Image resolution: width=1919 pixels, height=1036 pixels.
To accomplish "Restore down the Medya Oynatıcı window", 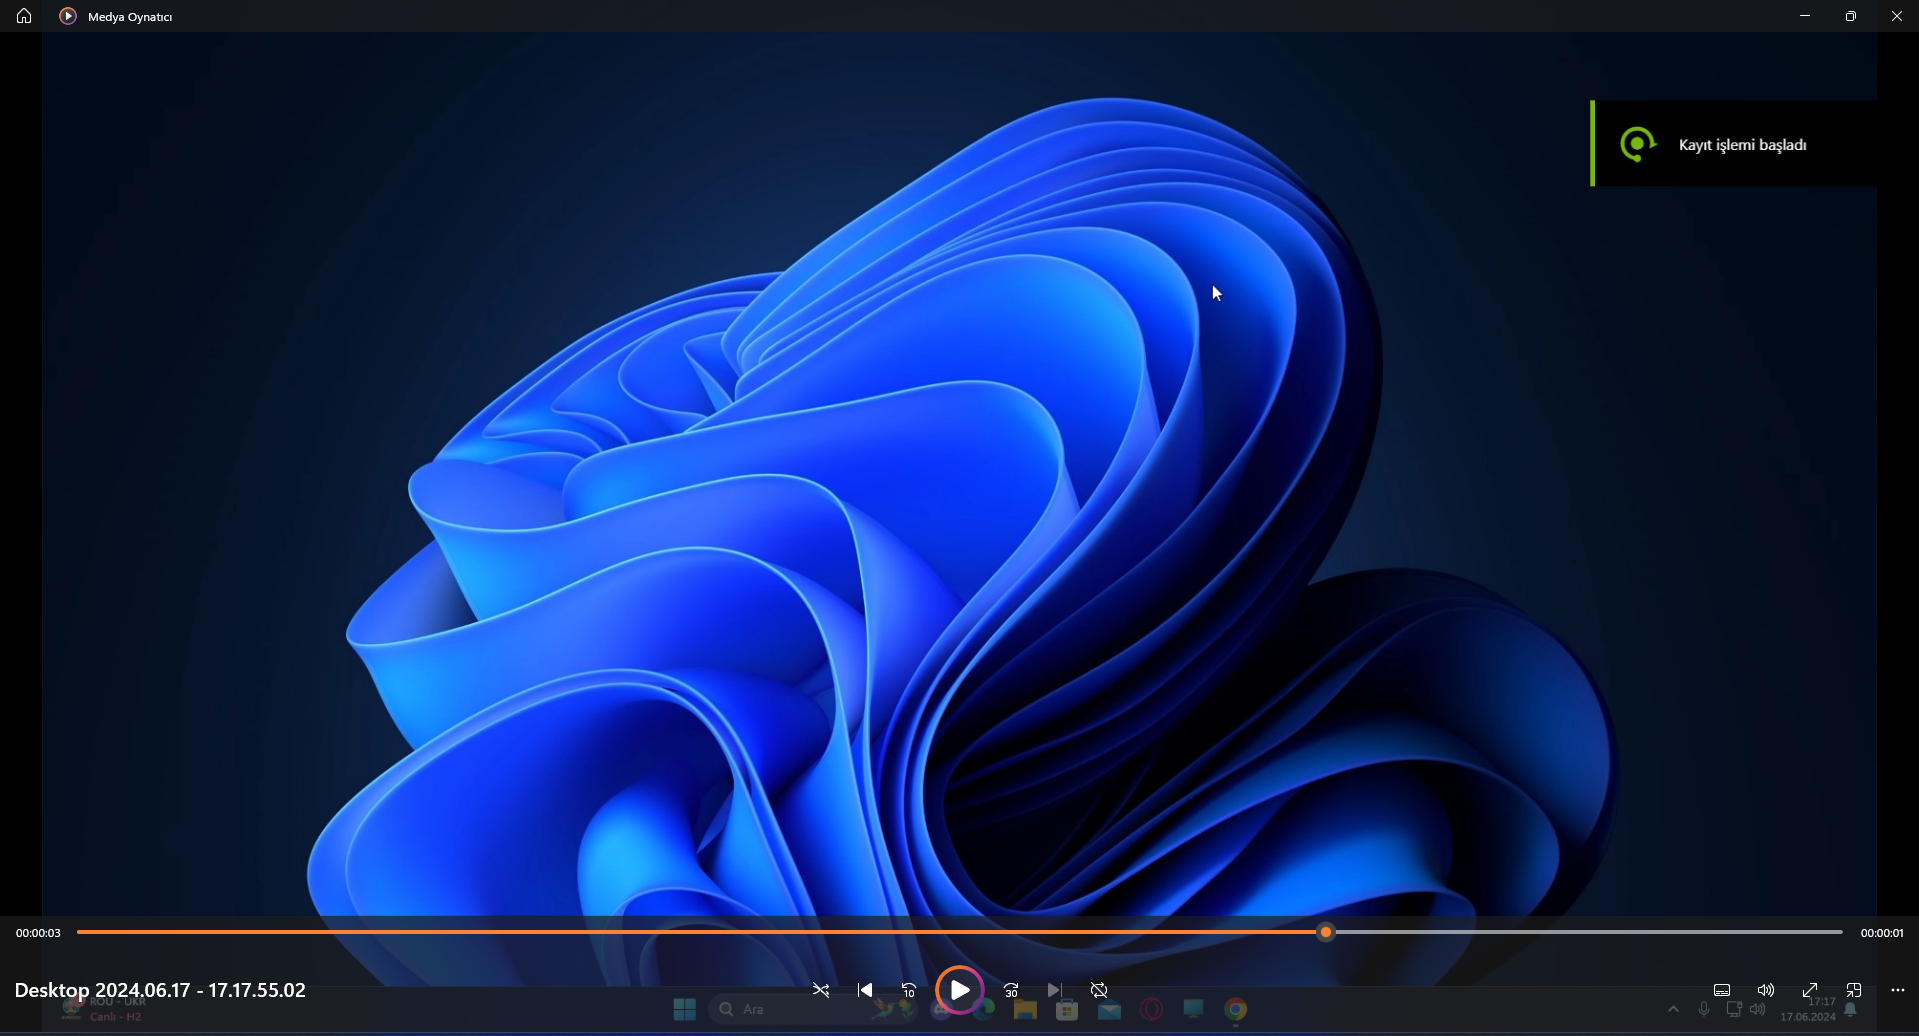I will (x=1851, y=16).
